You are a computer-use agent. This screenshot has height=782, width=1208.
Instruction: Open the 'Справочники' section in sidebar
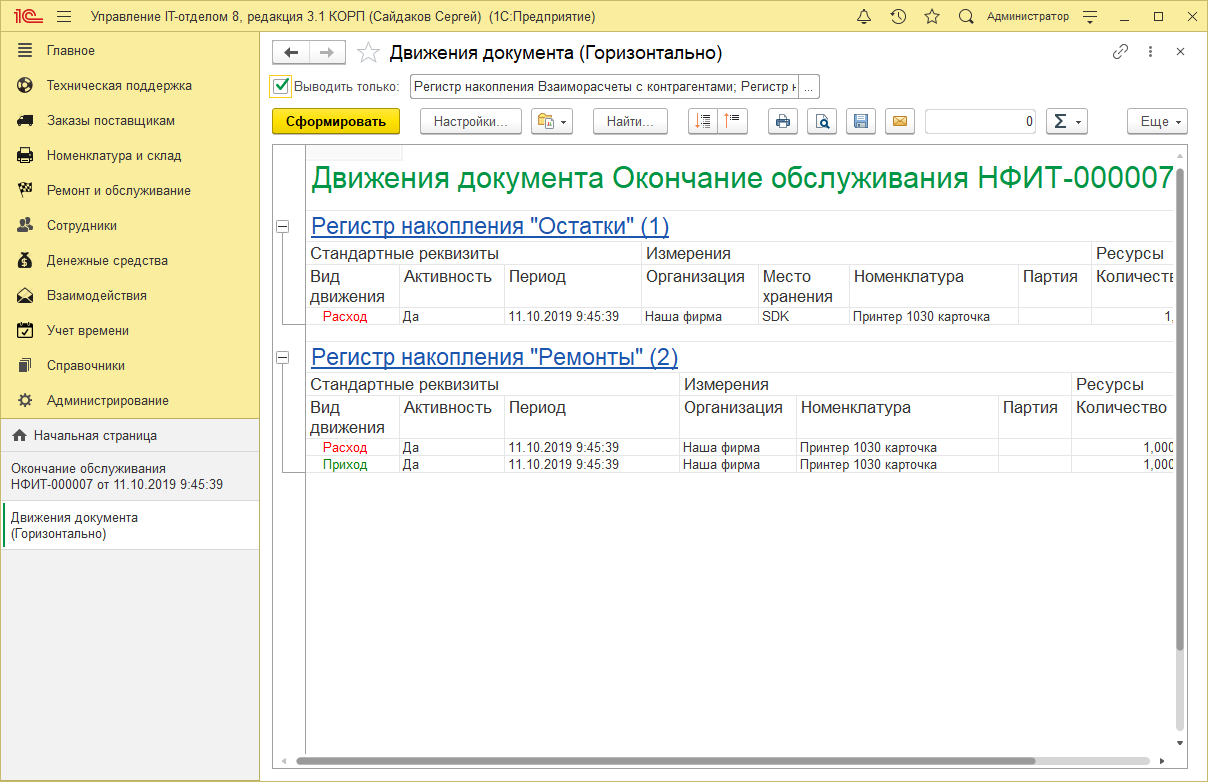(88, 365)
